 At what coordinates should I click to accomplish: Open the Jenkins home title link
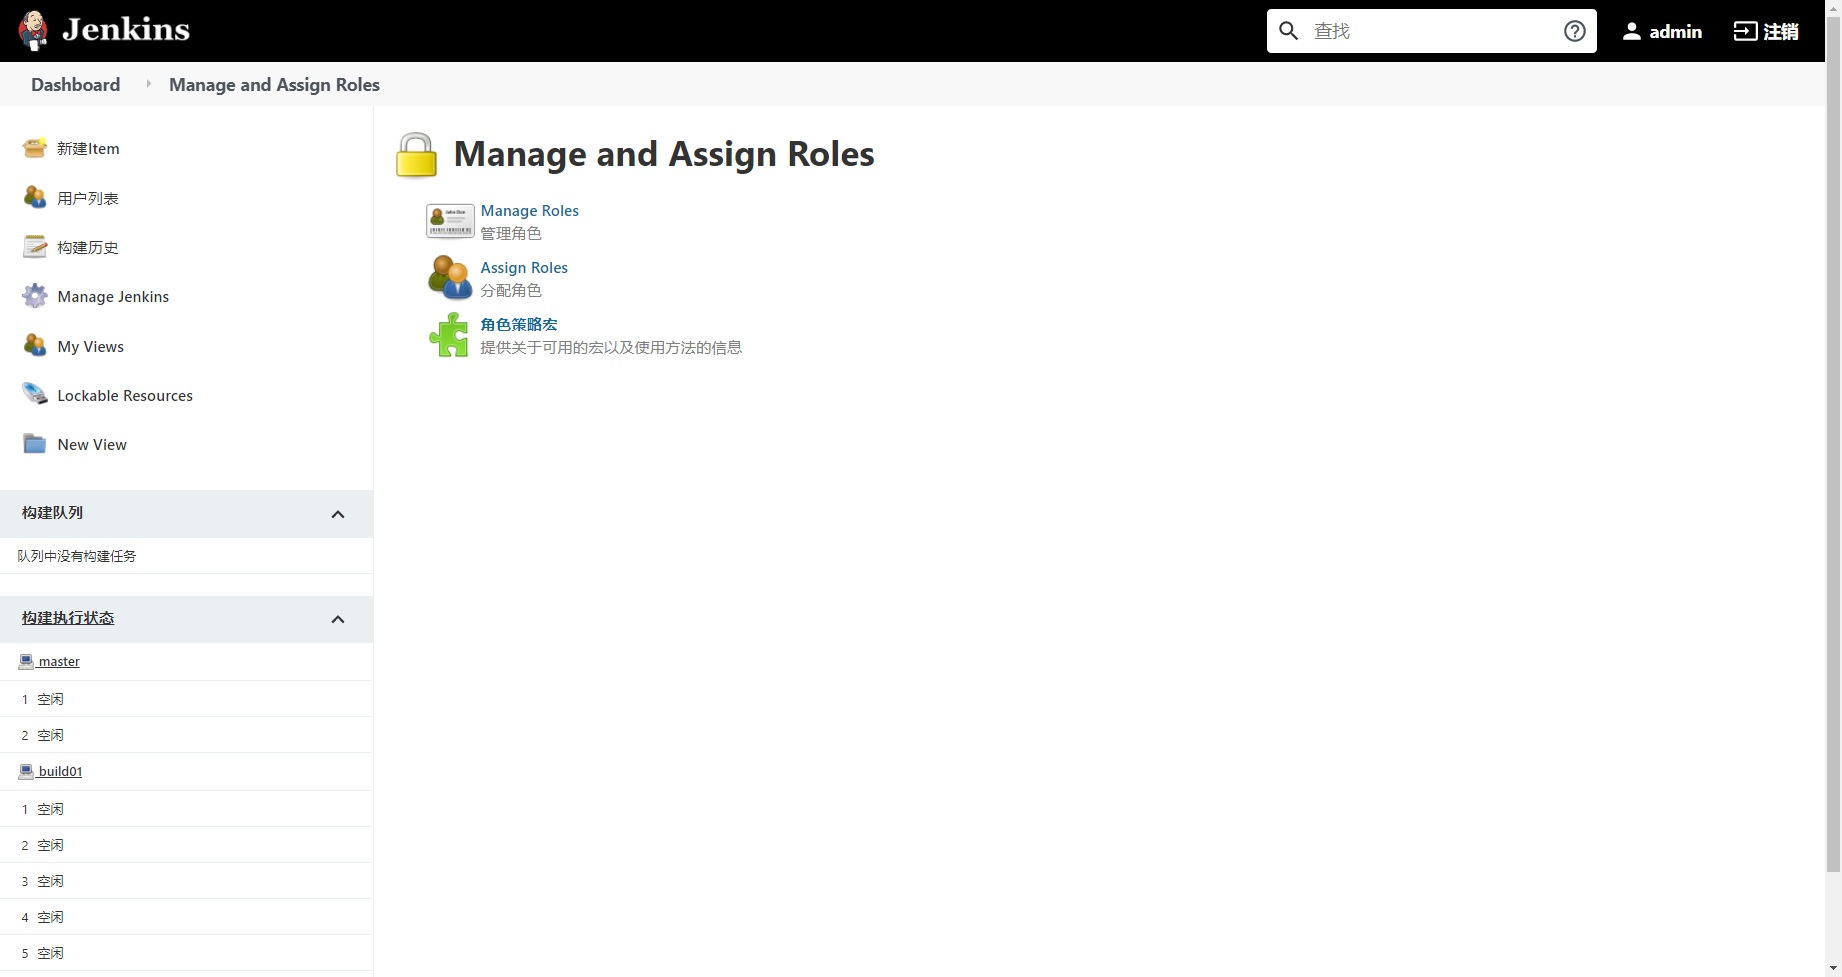point(126,30)
